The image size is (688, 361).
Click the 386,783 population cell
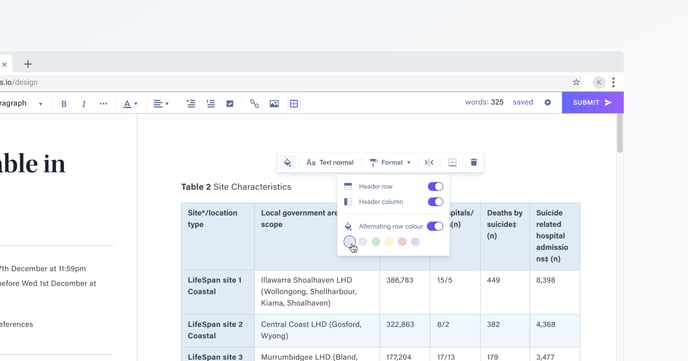pyautogui.click(x=405, y=292)
